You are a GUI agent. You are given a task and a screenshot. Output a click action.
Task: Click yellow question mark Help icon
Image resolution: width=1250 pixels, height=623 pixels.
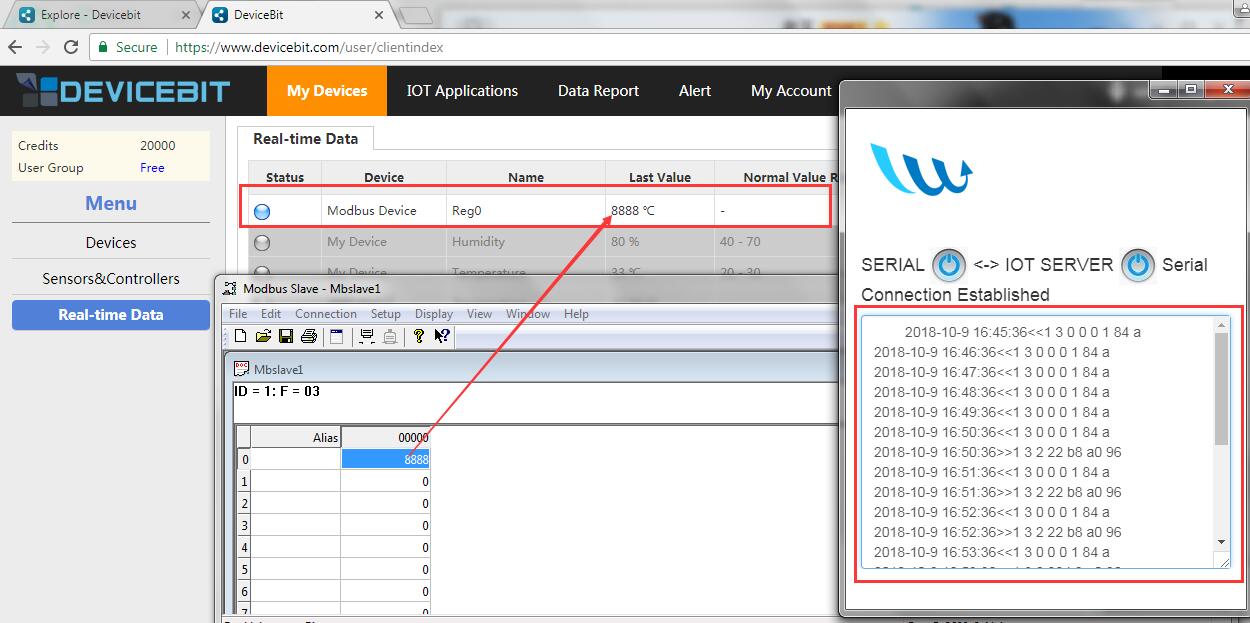tap(418, 336)
